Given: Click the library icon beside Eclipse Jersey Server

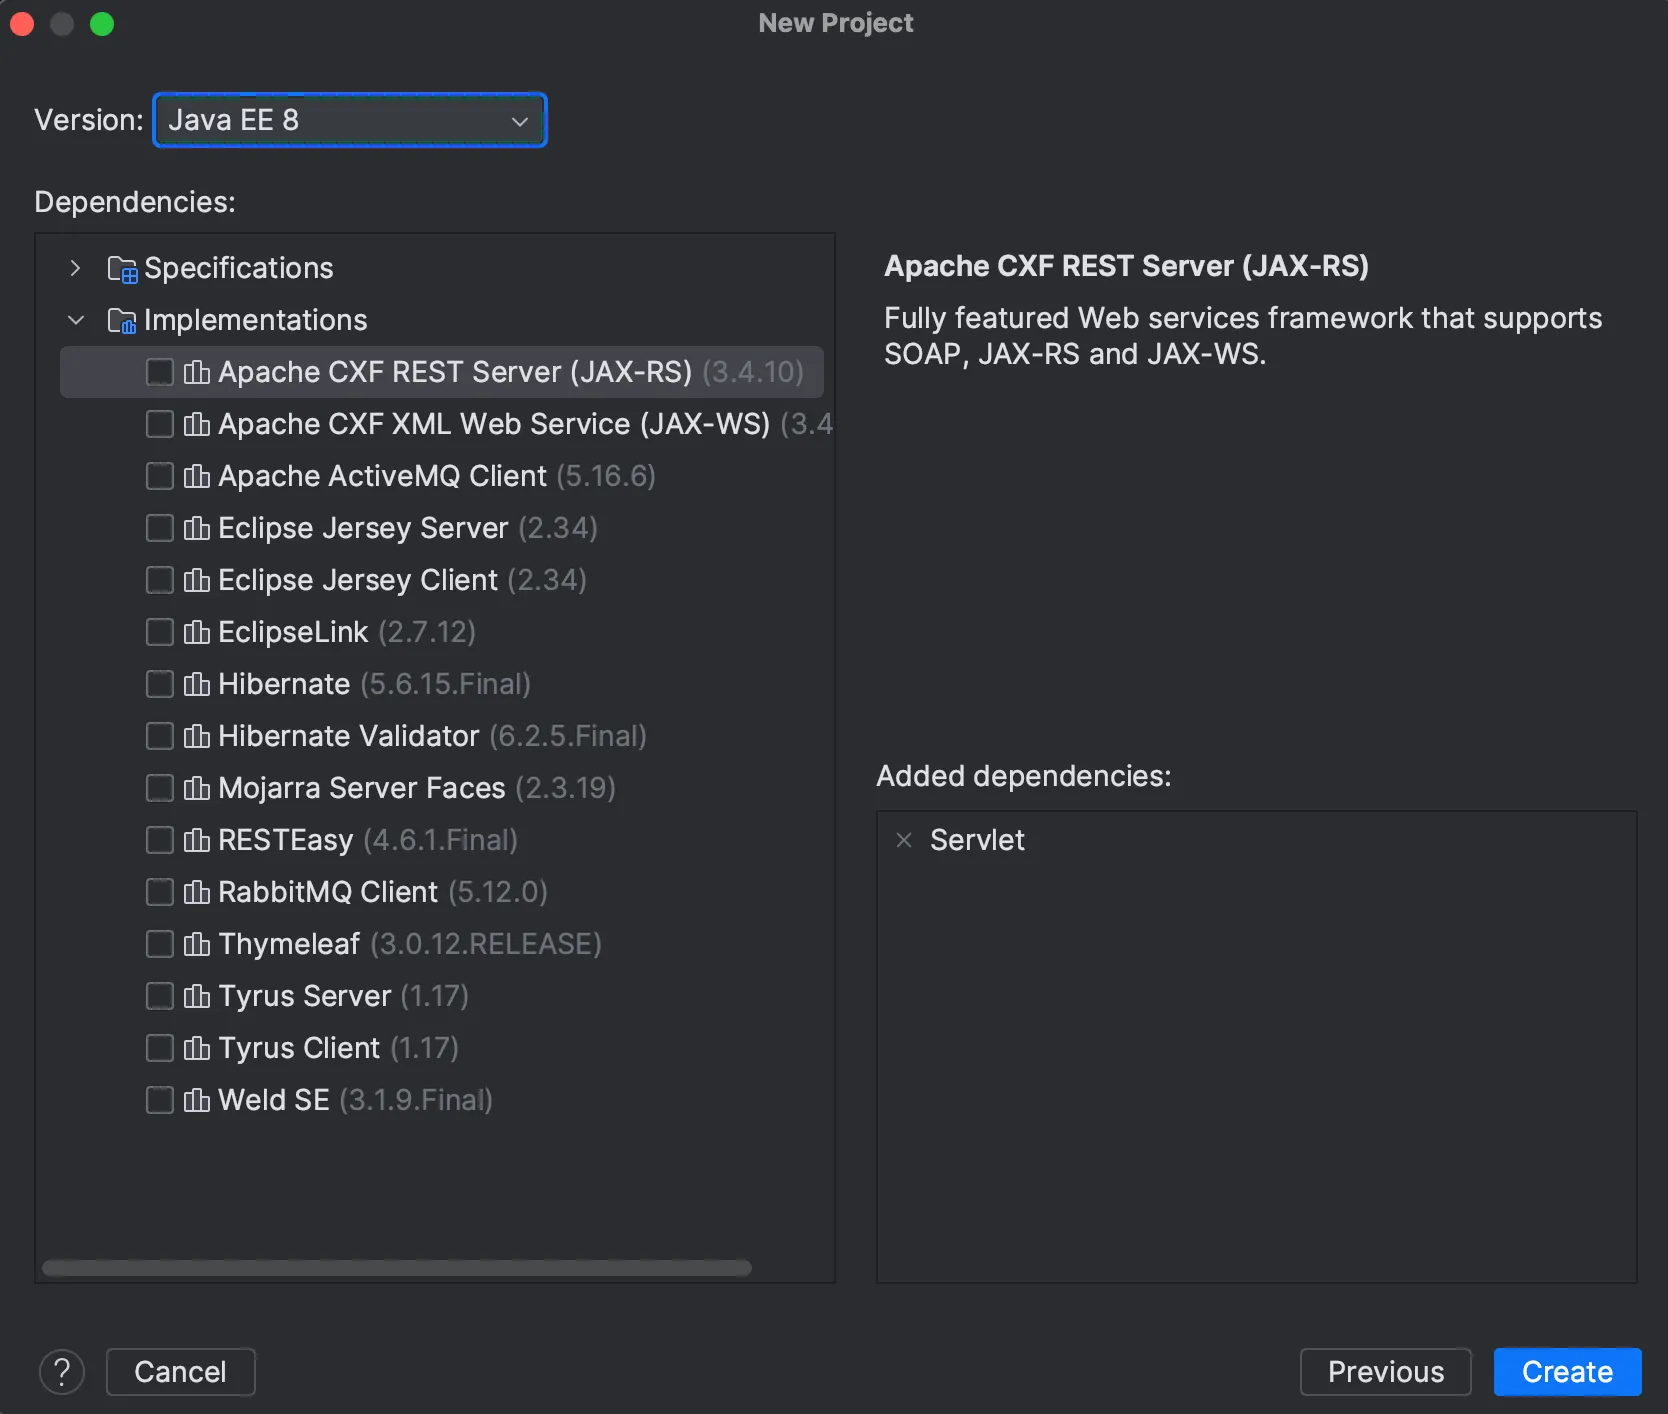Looking at the screenshot, I should coord(197,528).
